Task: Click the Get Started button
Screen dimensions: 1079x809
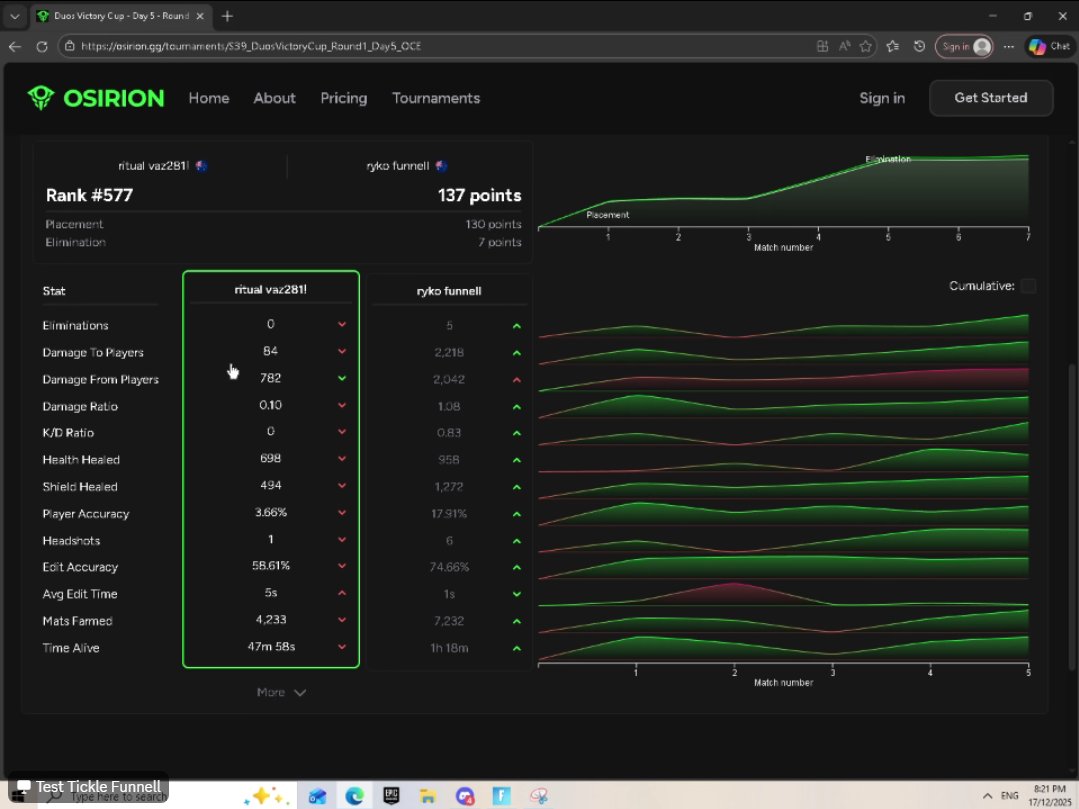Action: pyautogui.click(x=991, y=98)
